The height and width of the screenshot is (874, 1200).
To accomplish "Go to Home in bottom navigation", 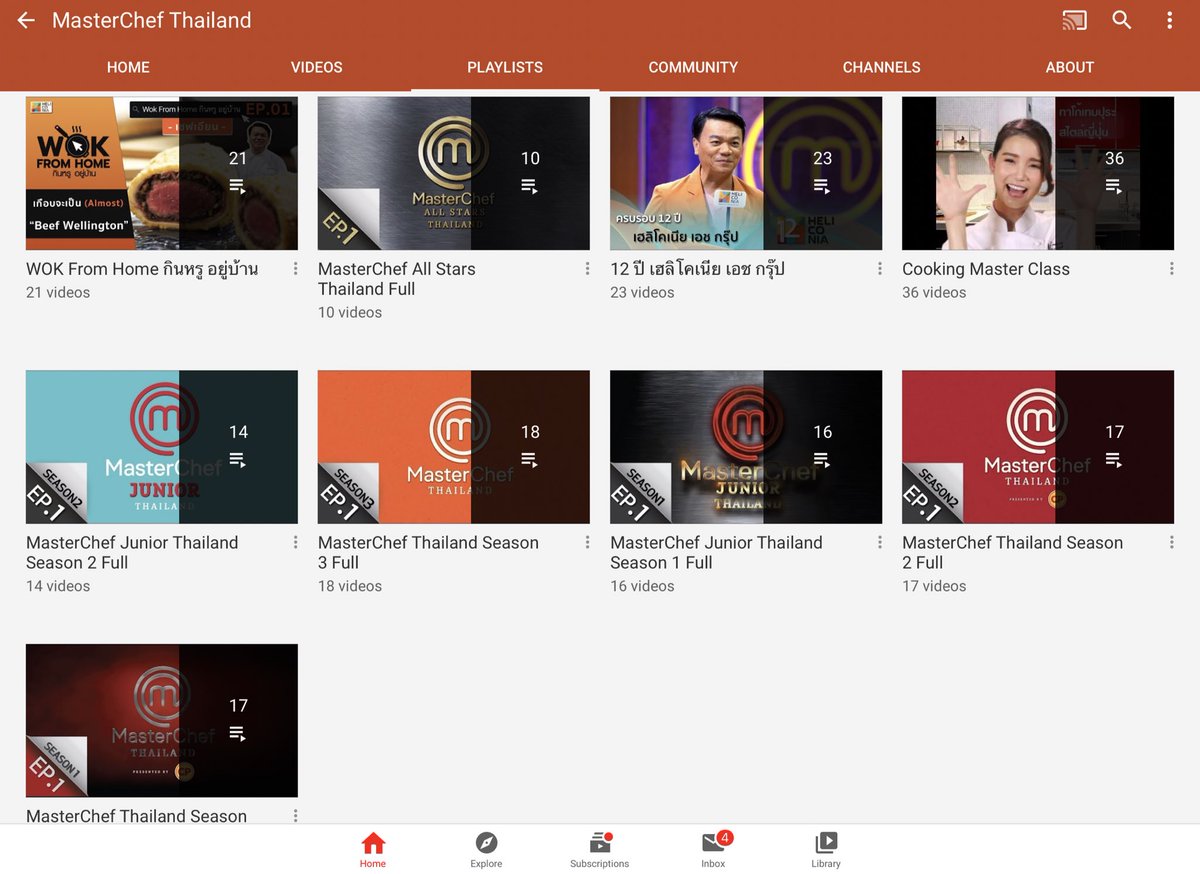I will (x=373, y=850).
